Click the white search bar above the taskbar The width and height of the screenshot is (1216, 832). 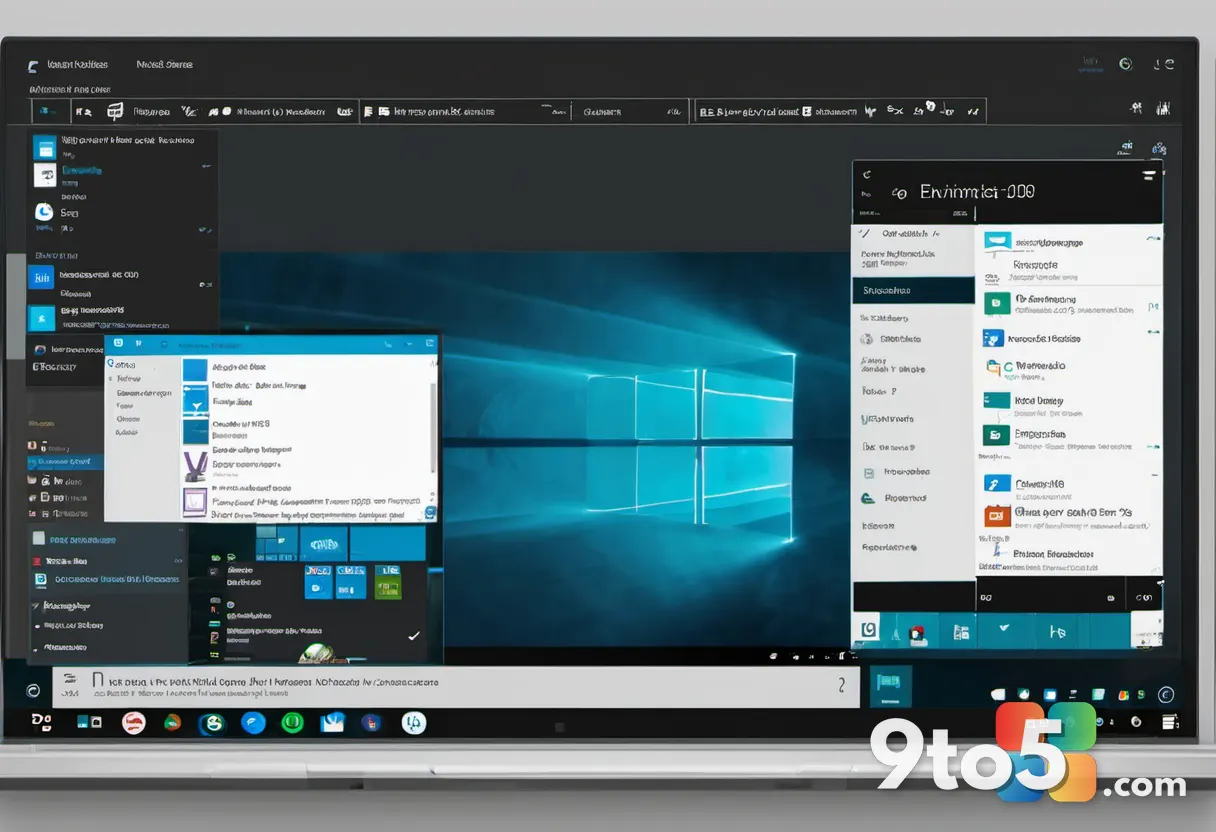tap(455, 687)
